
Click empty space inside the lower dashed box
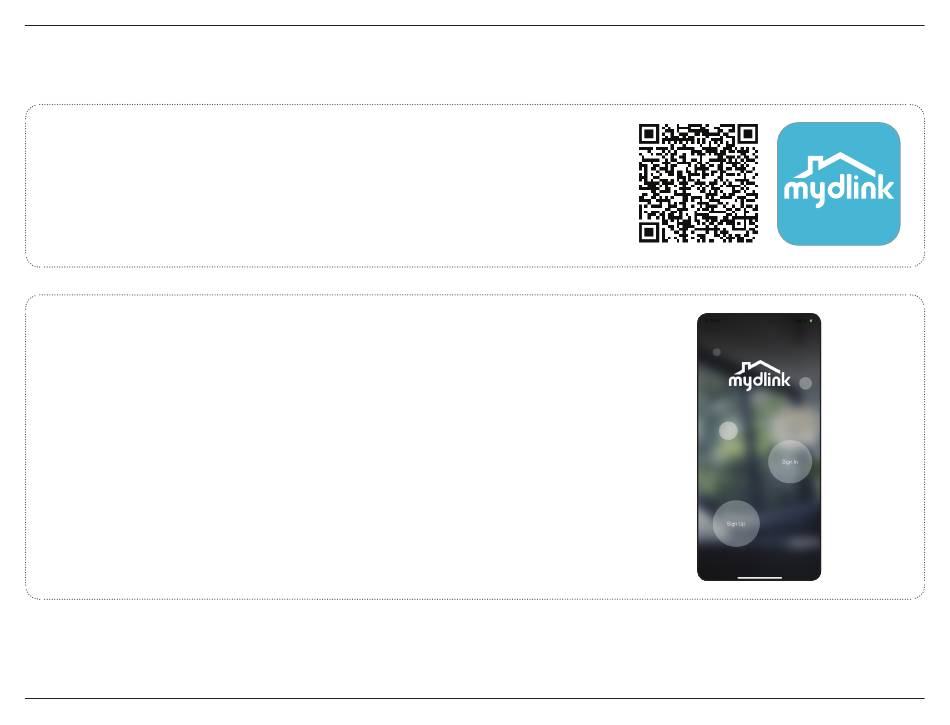coord(357,447)
